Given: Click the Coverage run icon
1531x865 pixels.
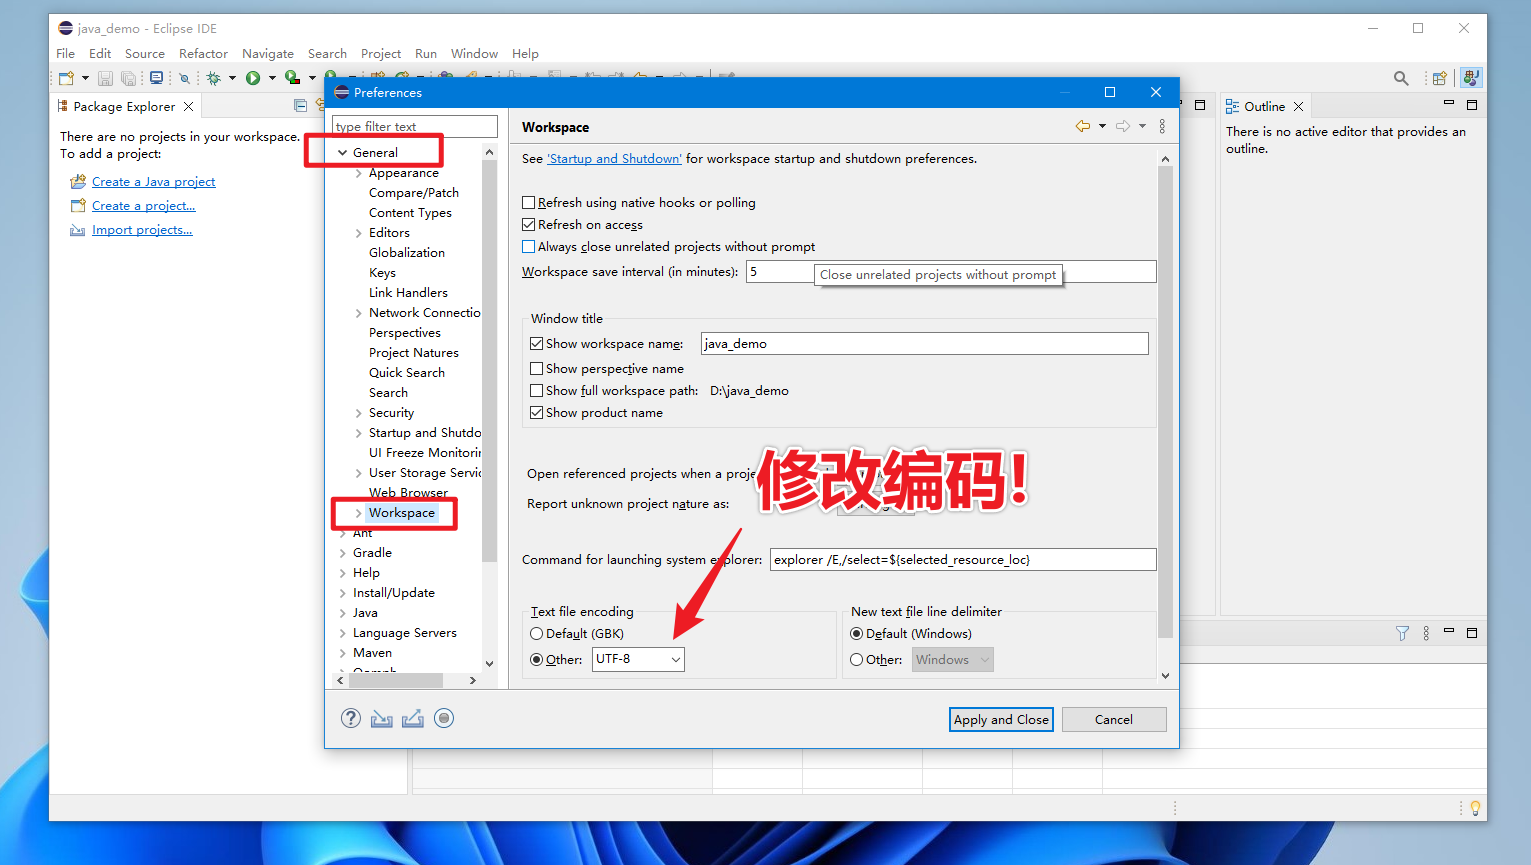Looking at the screenshot, I should [292, 78].
